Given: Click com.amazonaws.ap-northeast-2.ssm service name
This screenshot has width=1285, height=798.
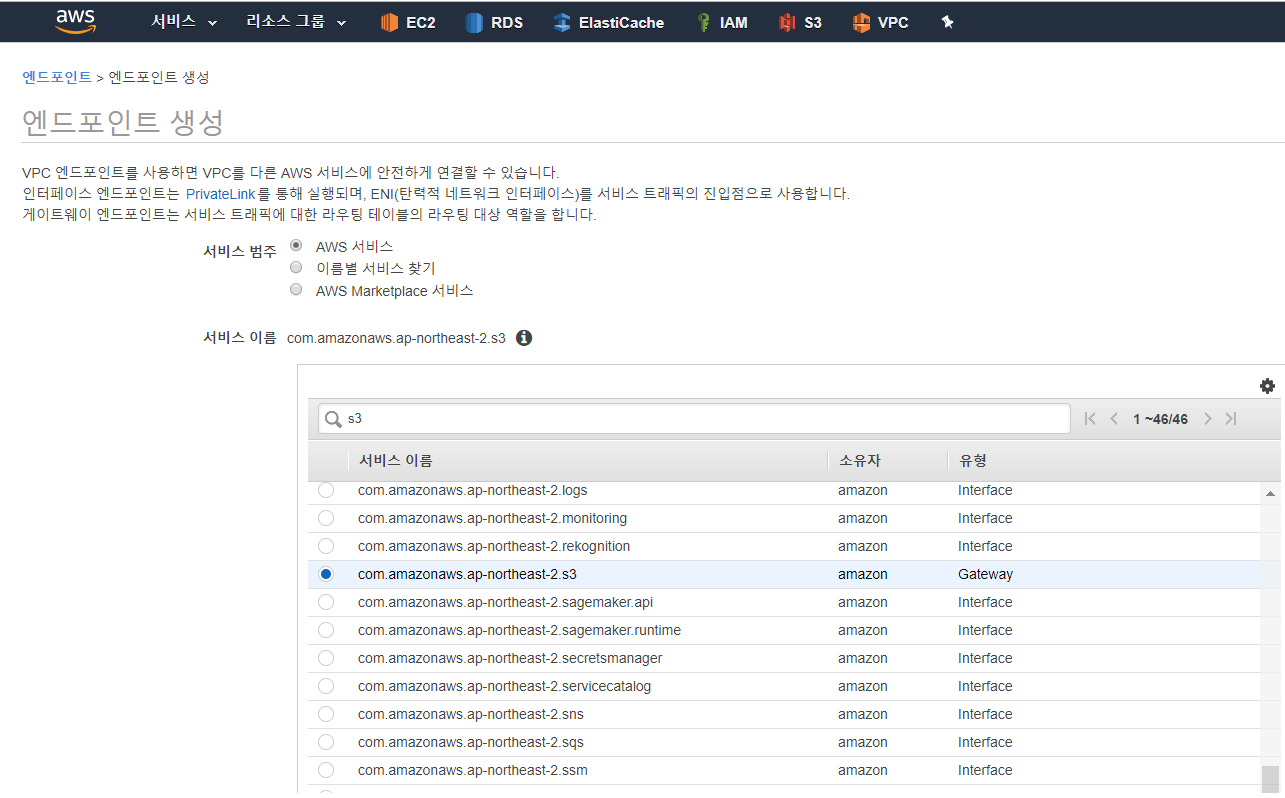Looking at the screenshot, I should click(473, 770).
